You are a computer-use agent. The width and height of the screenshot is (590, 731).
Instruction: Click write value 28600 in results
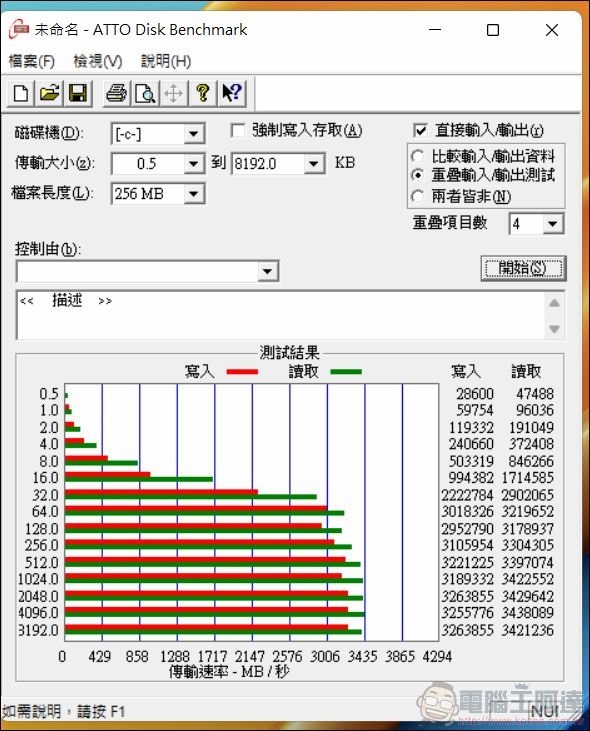474,394
